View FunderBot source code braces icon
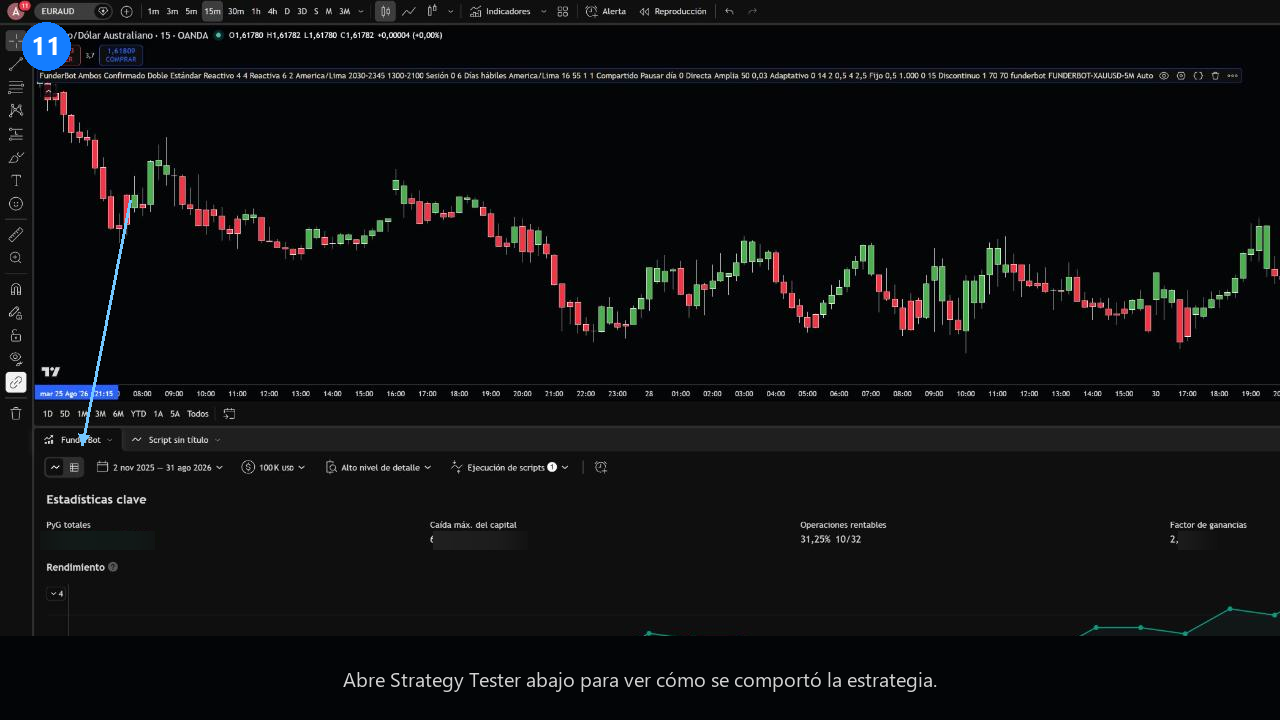Screen dimensions: 1280x720 pyautogui.click(x=1198, y=76)
